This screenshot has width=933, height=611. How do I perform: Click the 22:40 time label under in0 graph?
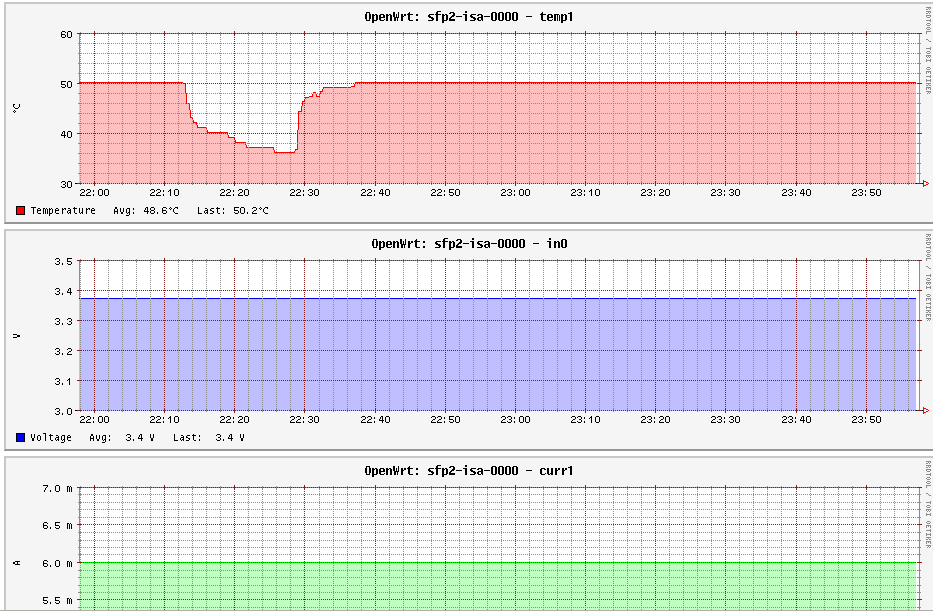pos(375,419)
